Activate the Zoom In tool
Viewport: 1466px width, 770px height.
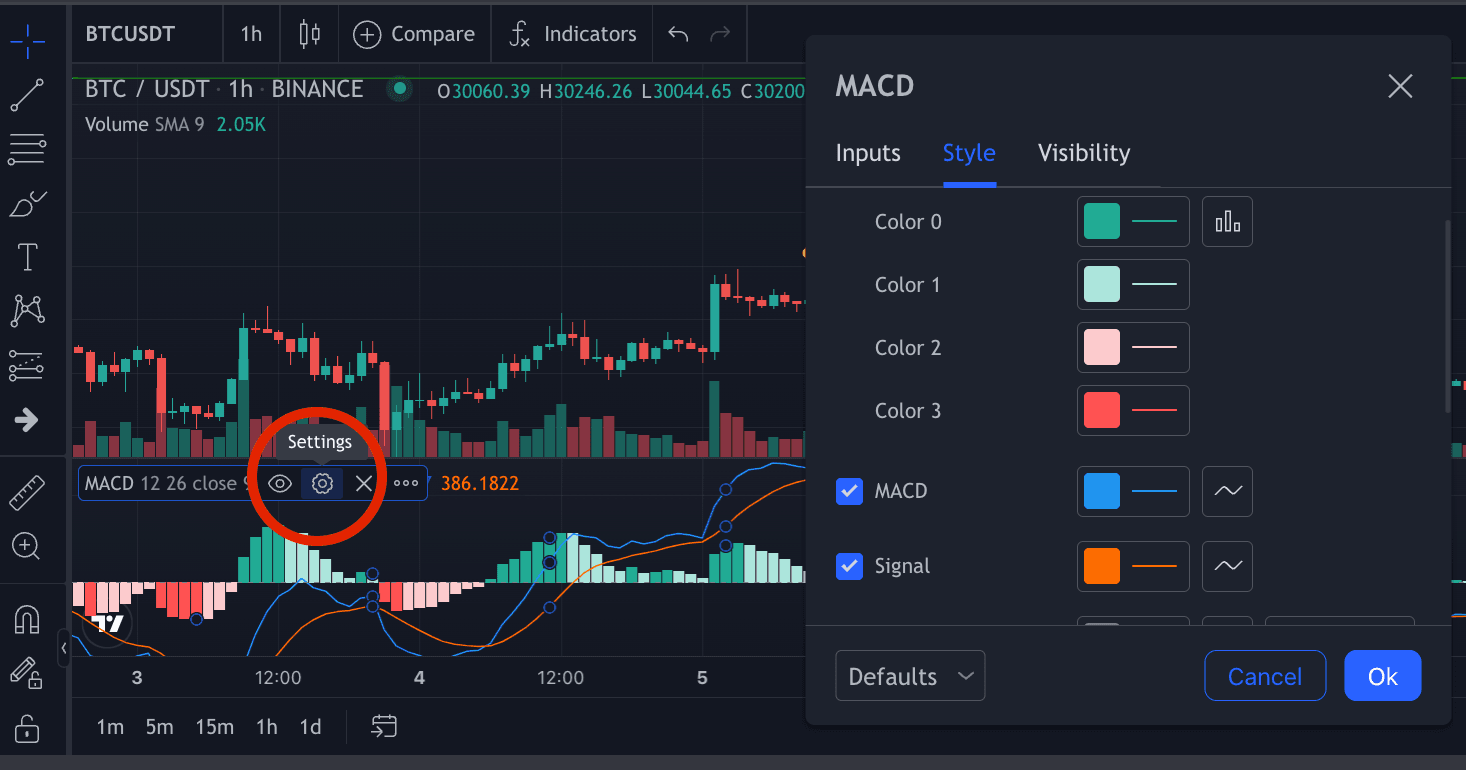[26, 546]
